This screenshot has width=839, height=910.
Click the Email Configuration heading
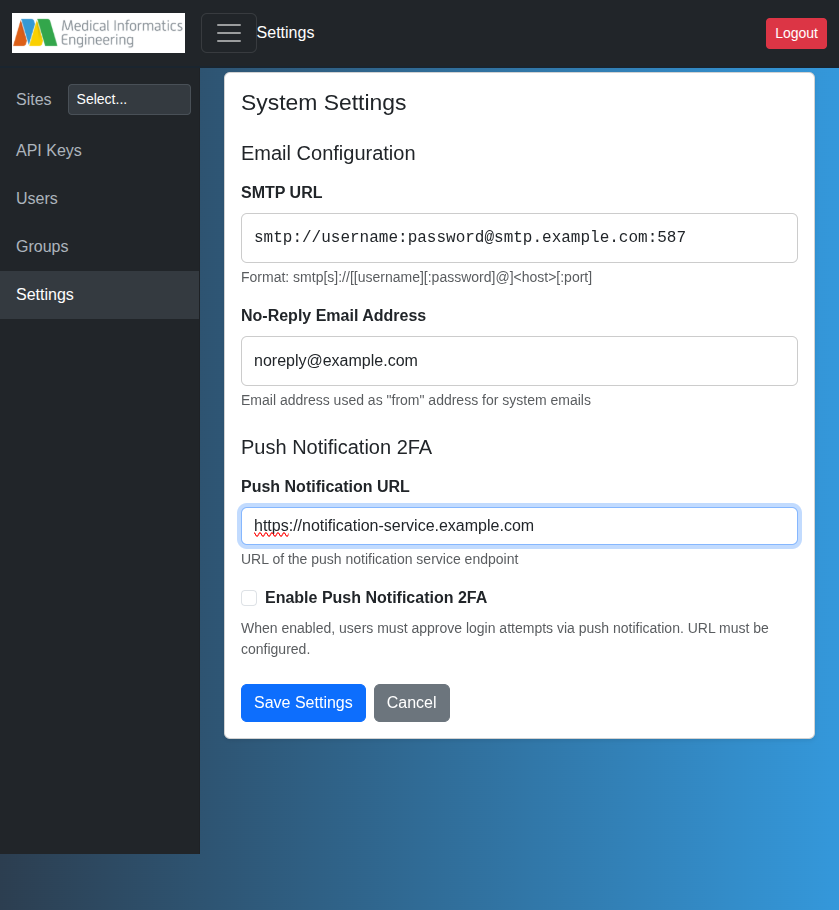327,153
